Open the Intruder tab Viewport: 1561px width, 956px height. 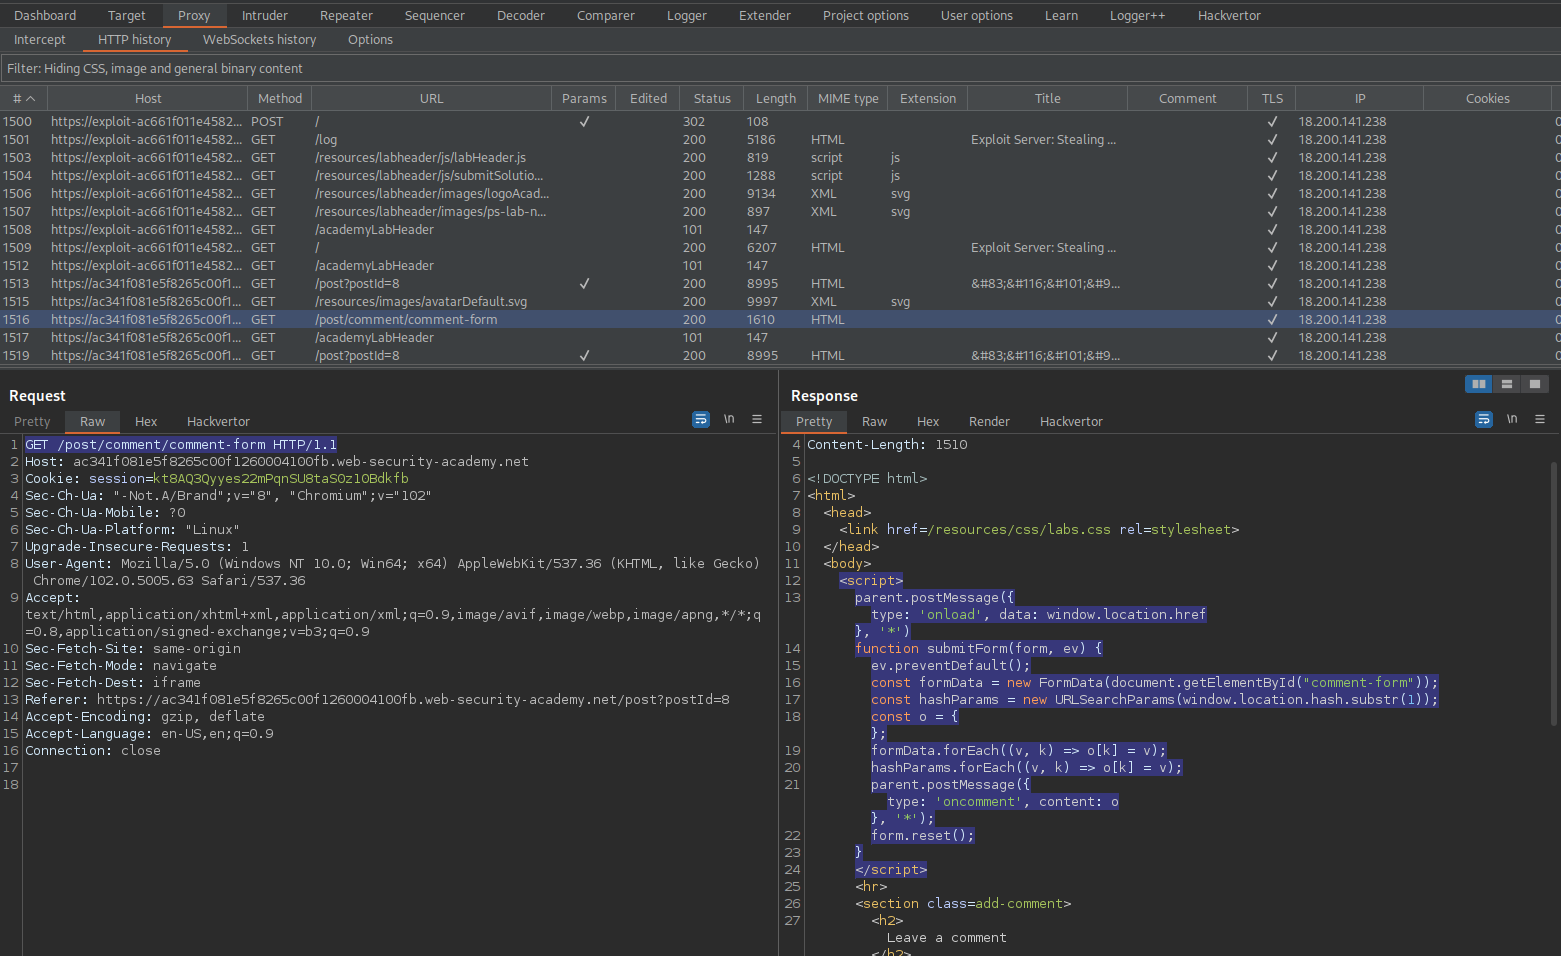click(265, 15)
